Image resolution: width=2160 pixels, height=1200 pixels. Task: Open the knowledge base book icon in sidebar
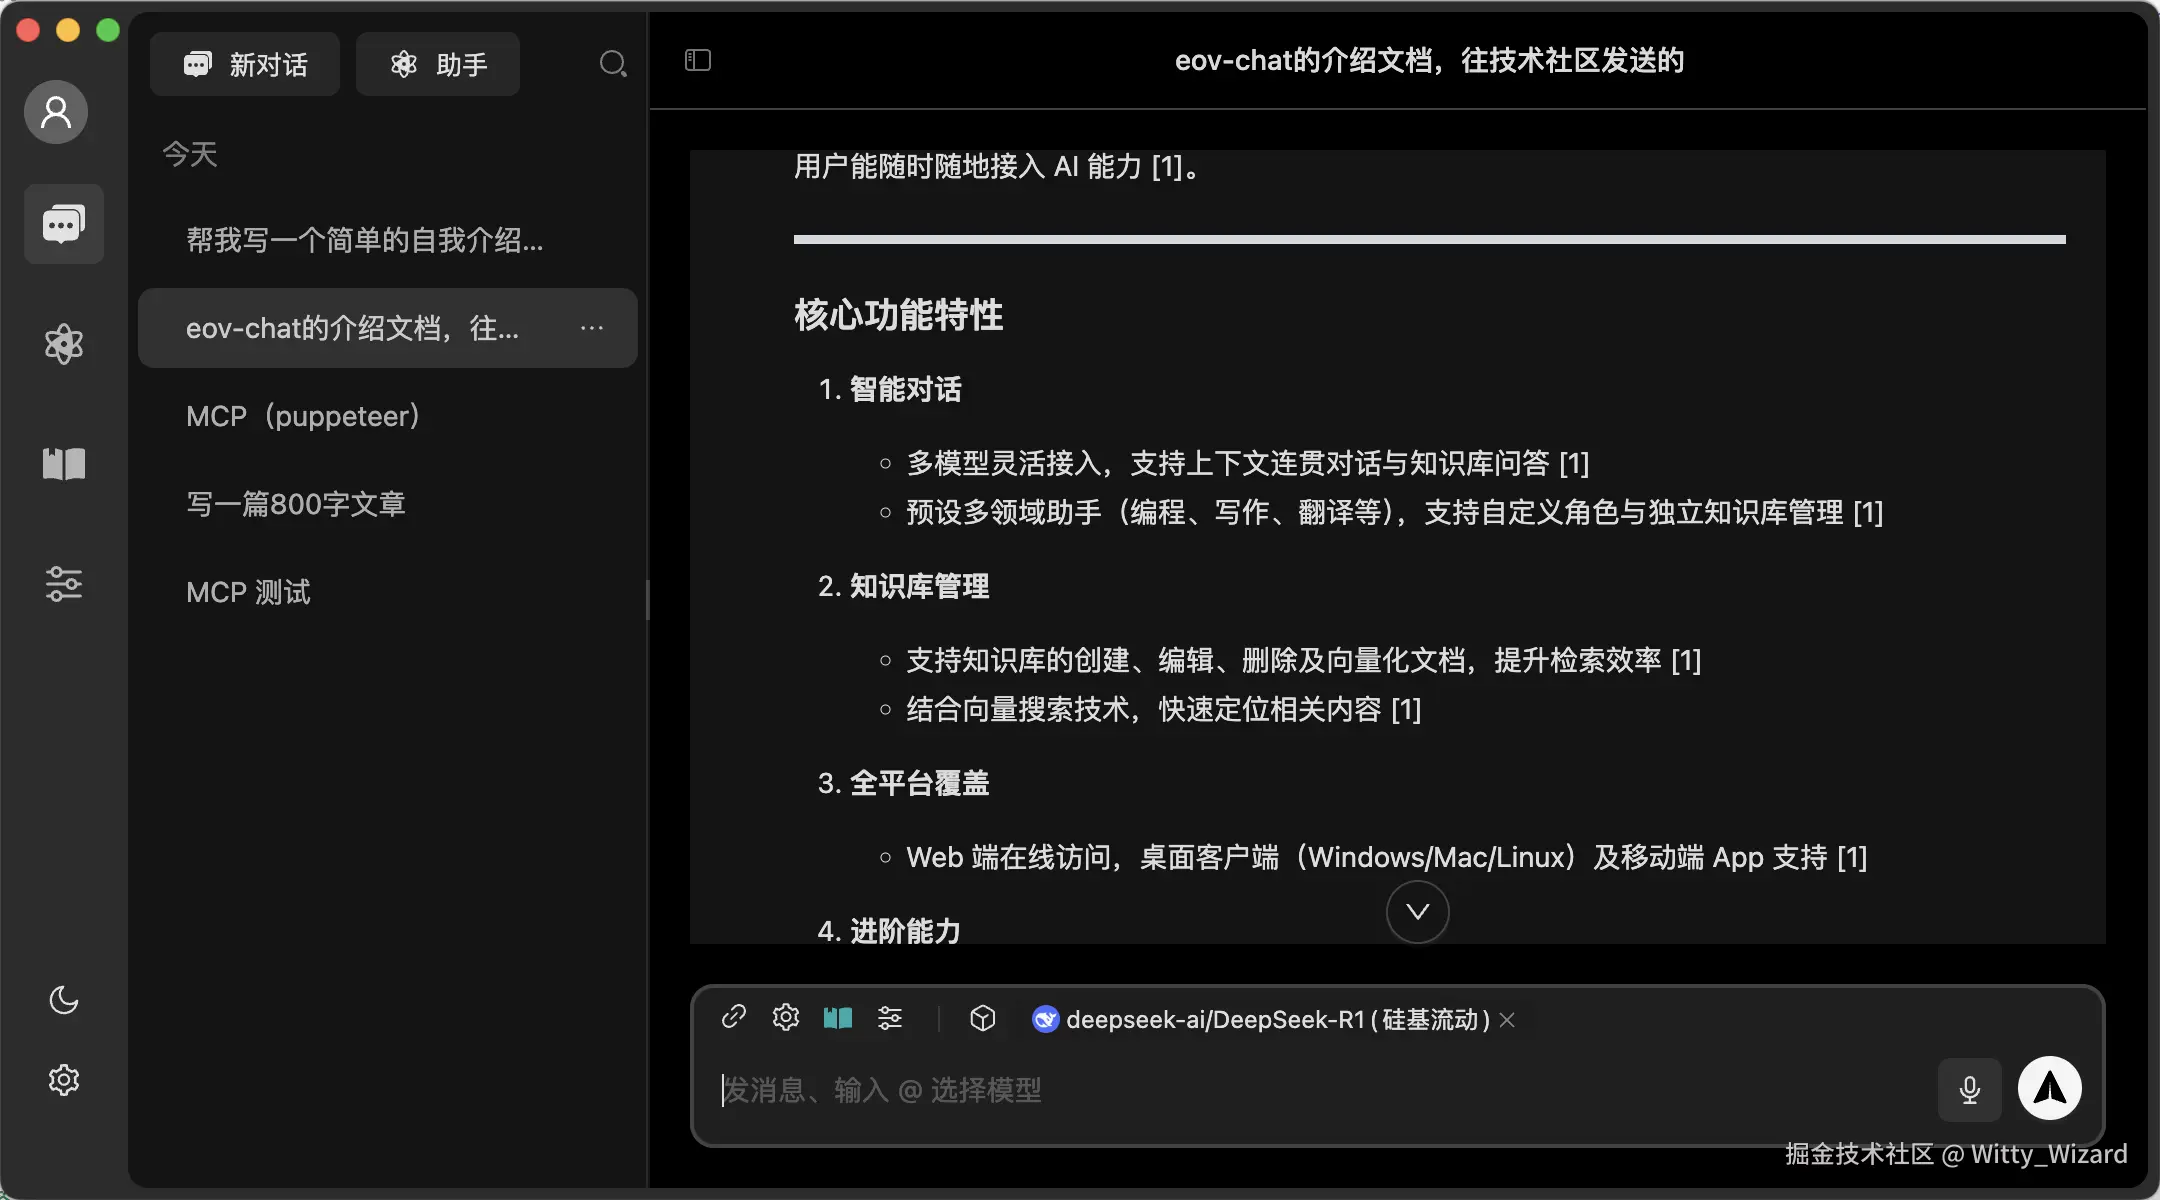(63, 463)
